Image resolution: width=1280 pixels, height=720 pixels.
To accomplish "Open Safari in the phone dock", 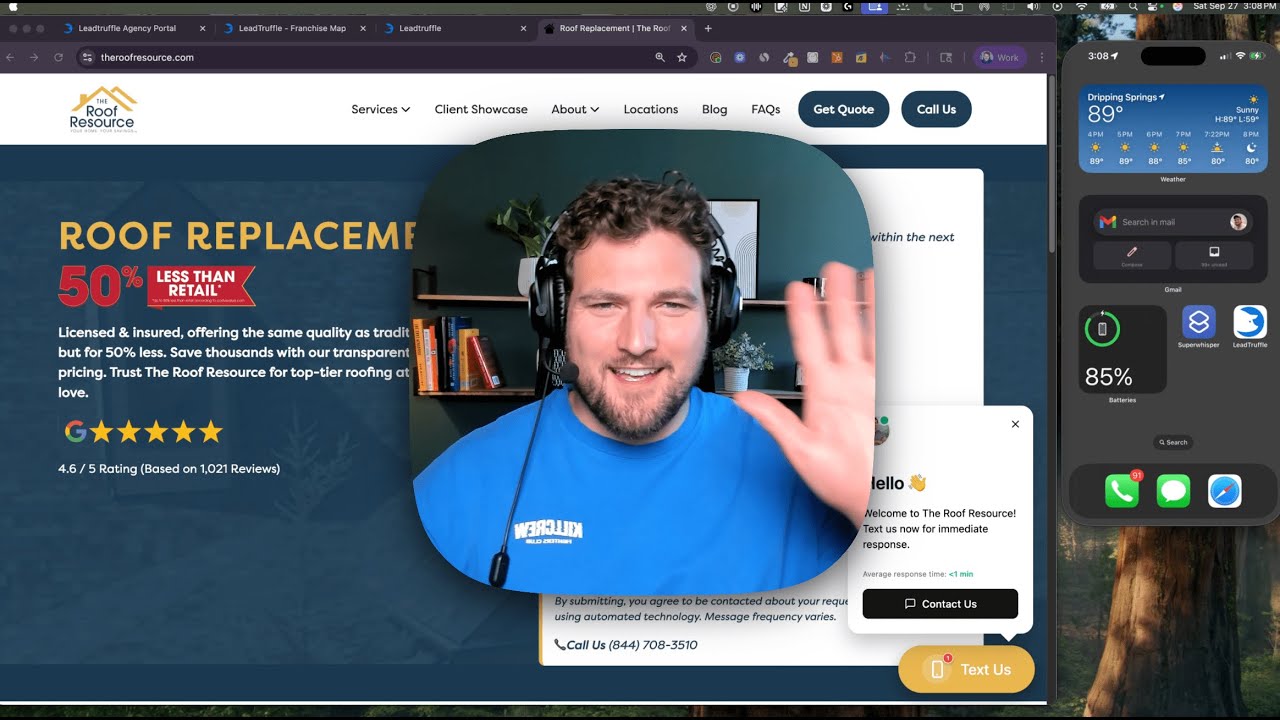I will pos(1225,491).
